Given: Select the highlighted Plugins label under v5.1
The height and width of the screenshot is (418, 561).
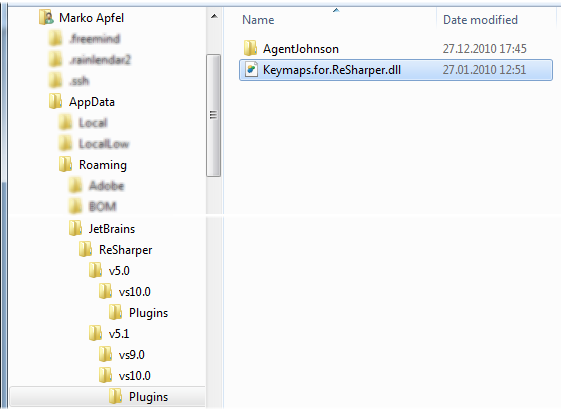Looking at the screenshot, I should [x=148, y=397].
